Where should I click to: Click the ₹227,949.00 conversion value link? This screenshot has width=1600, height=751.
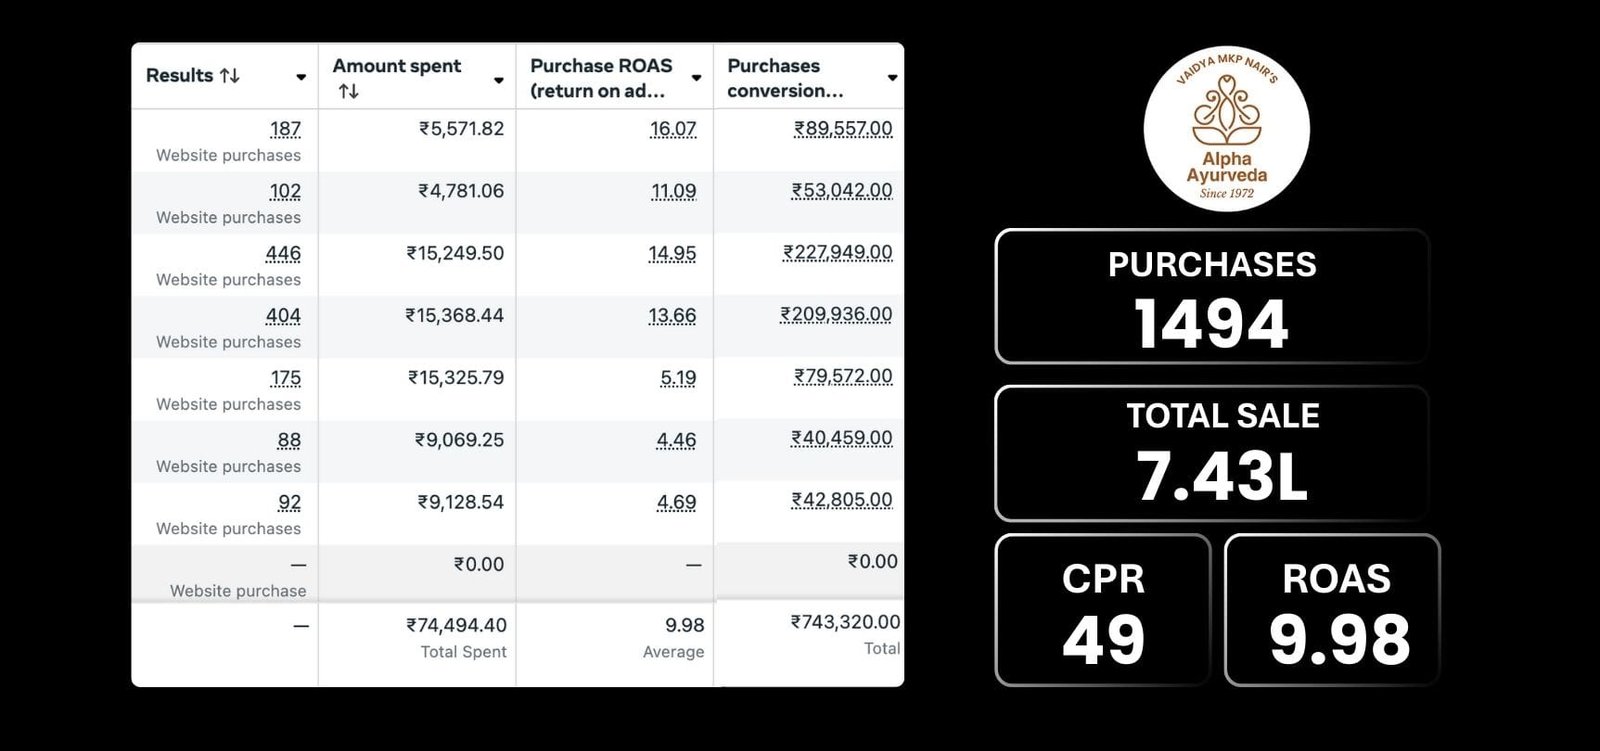point(838,253)
